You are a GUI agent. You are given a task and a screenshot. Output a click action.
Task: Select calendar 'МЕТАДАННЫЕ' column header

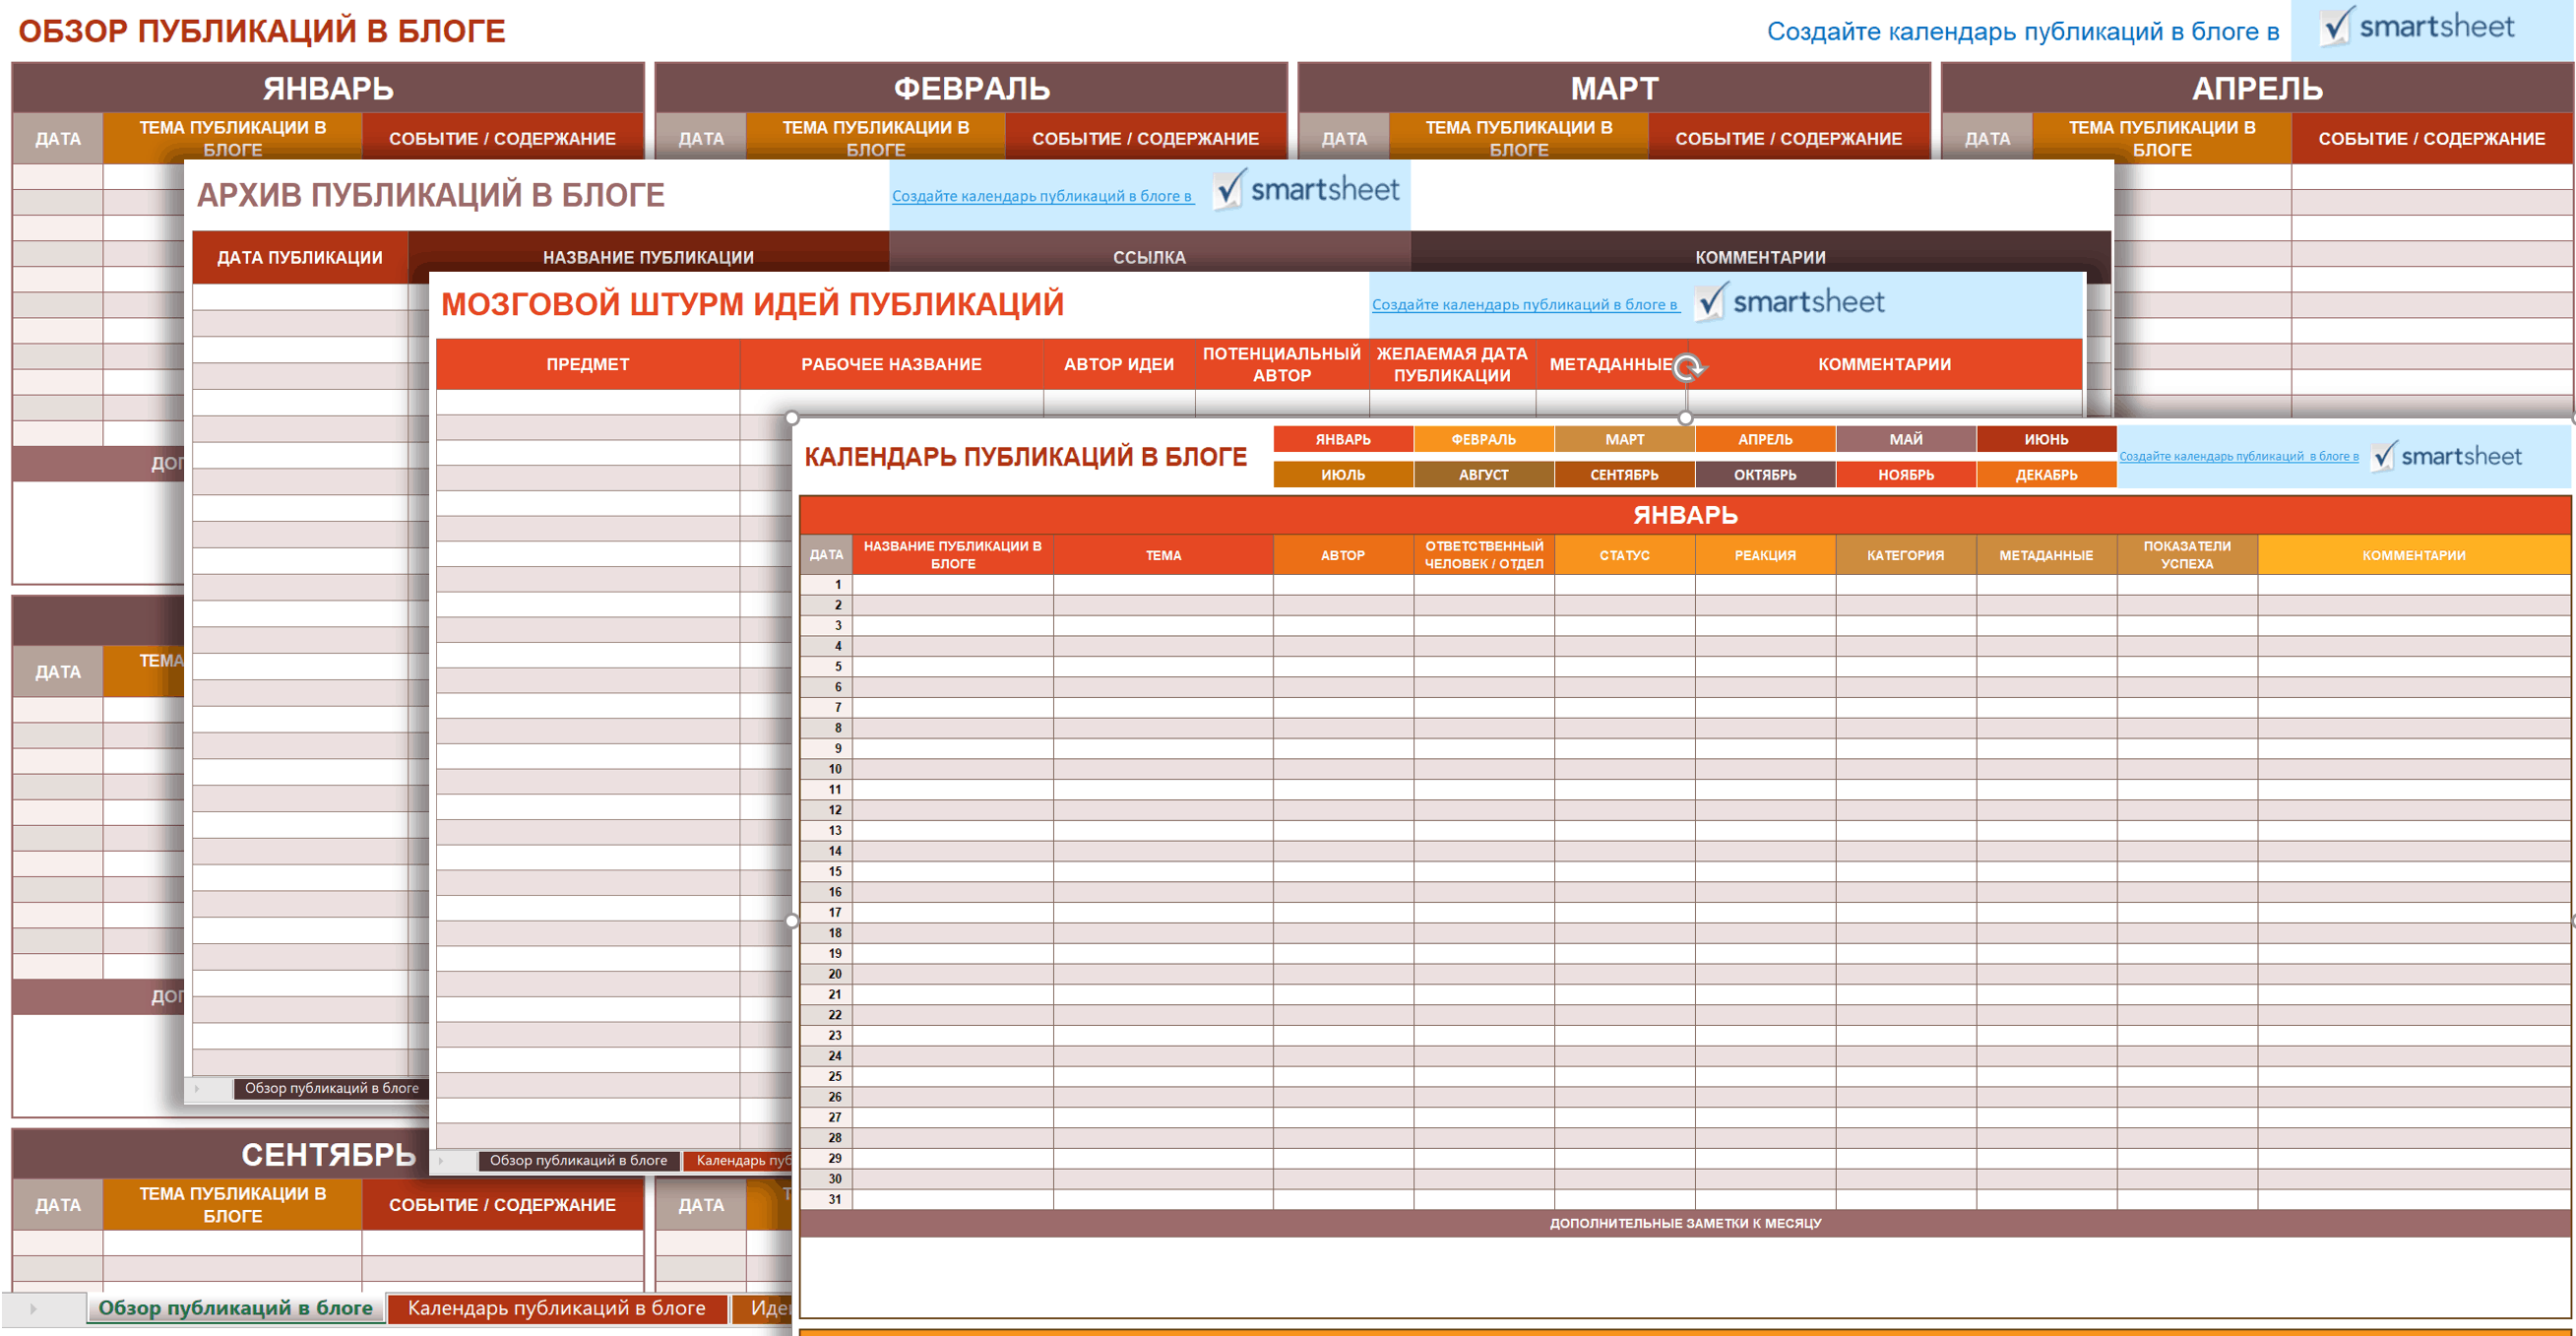pyautogui.click(x=2046, y=555)
